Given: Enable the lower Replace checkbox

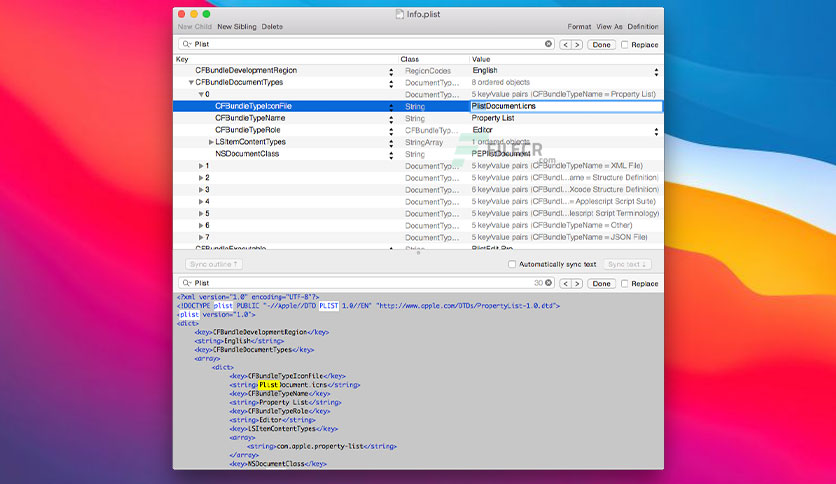Looking at the screenshot, I should (x=624, y=284).
